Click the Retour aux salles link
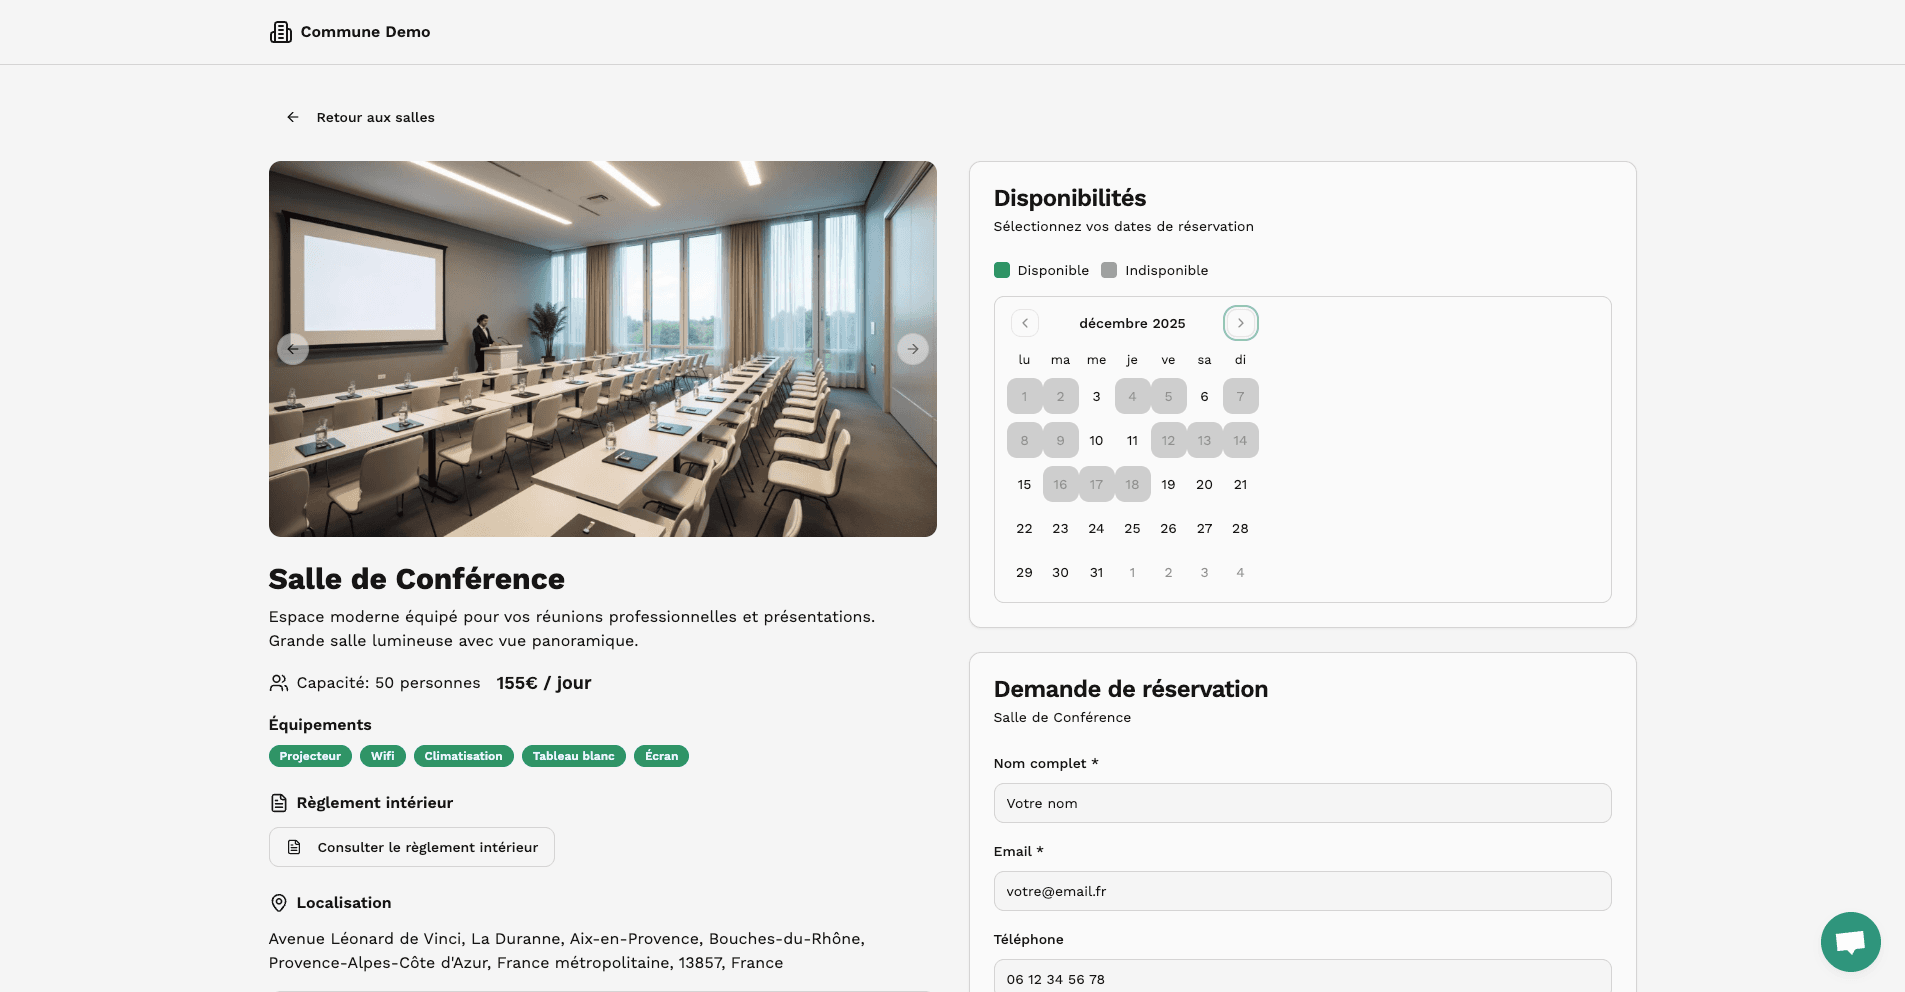This screenshot has height=992, width=1905. [374, 117]
